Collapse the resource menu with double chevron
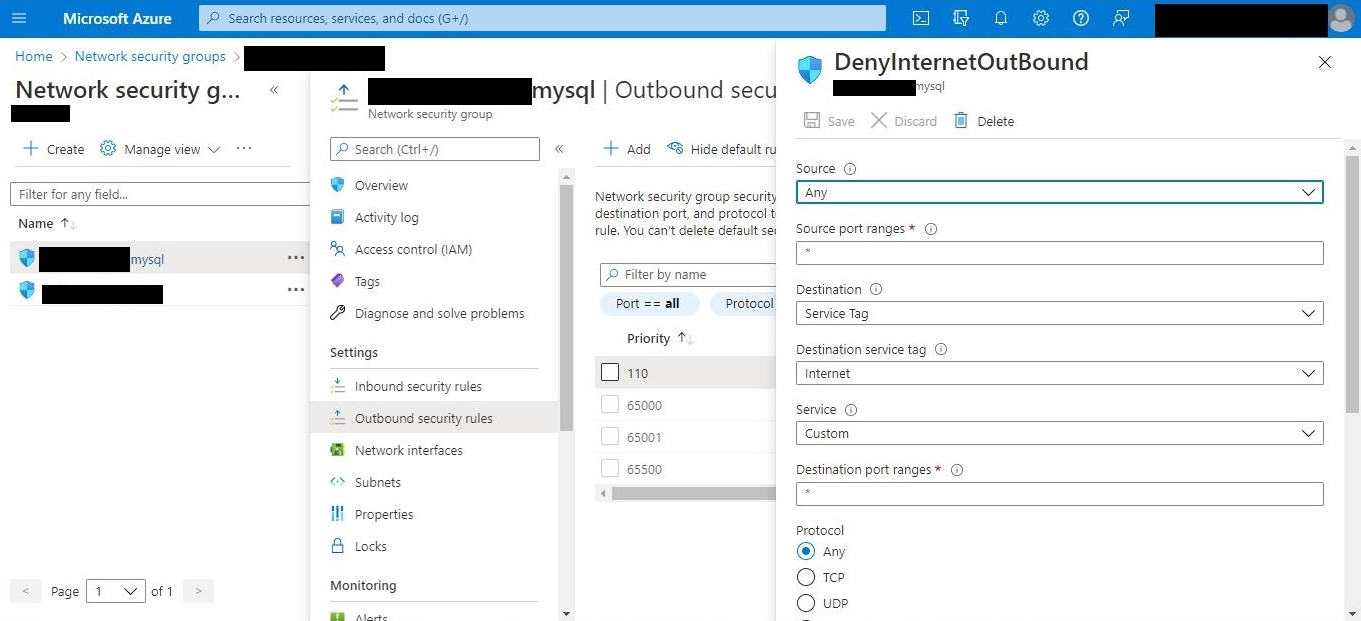This screenshot has width=1361, height=621. (x=559, y=149)
